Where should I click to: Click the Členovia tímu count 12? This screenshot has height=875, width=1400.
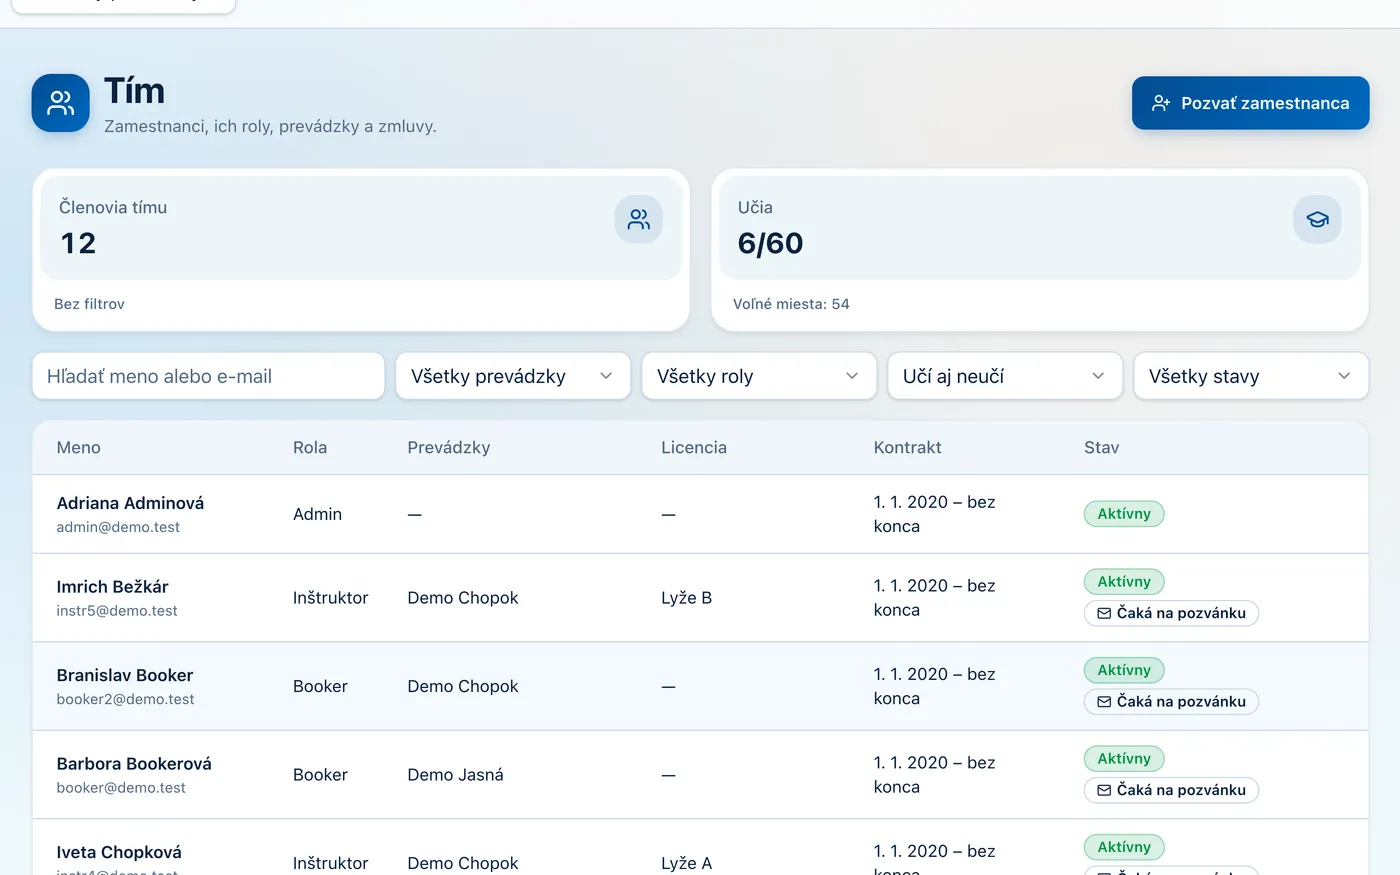point(78,243)
